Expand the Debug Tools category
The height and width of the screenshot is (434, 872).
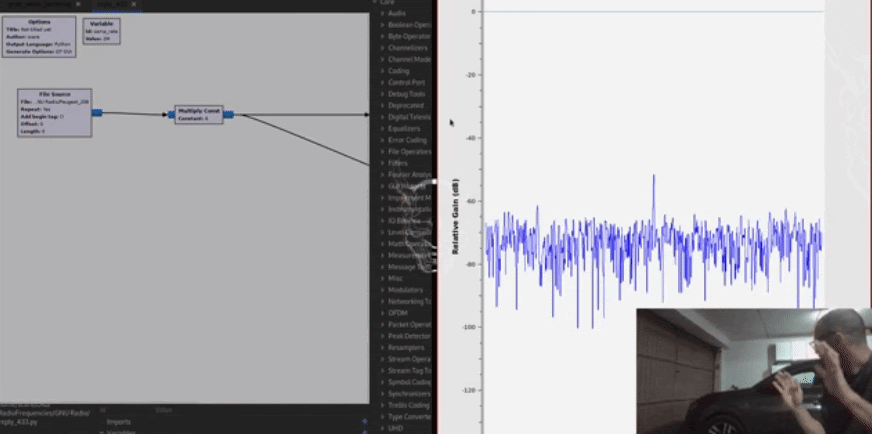[405, 93]
